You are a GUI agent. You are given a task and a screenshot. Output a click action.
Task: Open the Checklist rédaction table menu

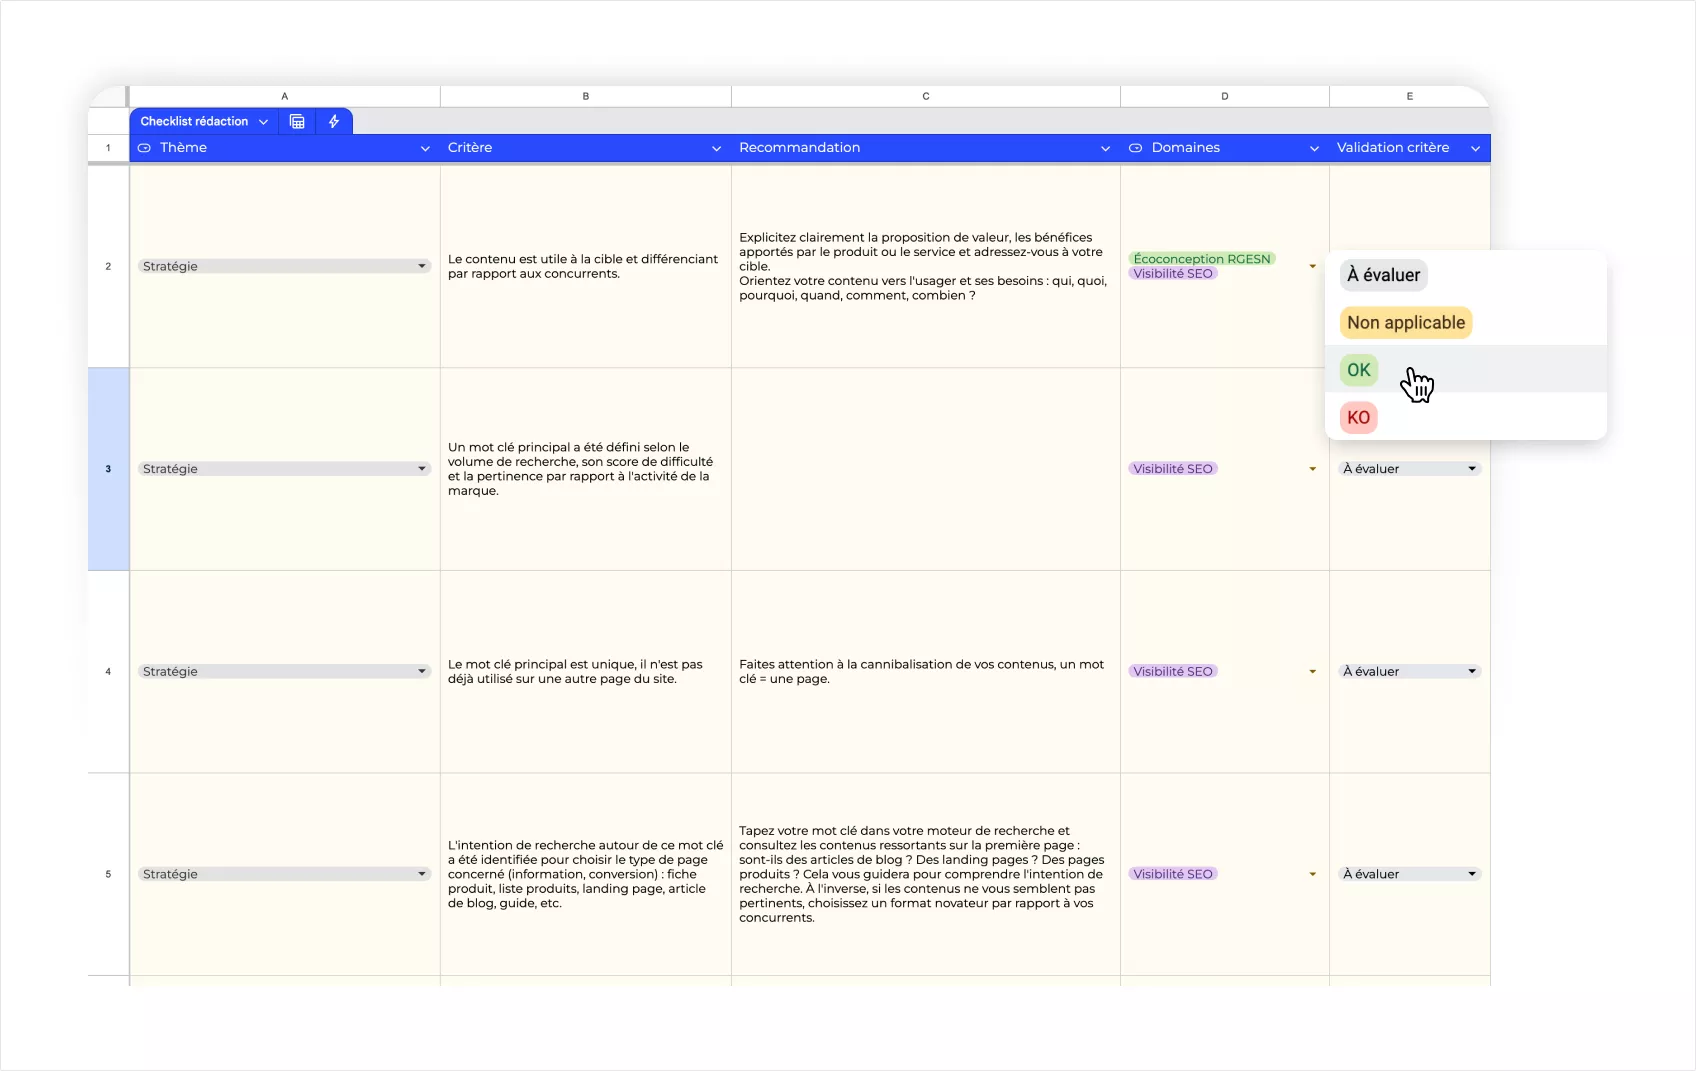point(263,122)
